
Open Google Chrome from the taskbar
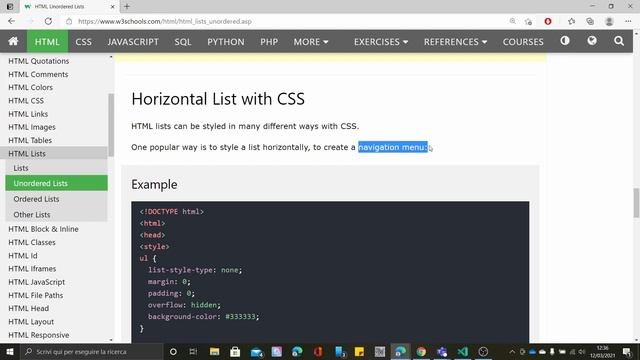(421, 351)
